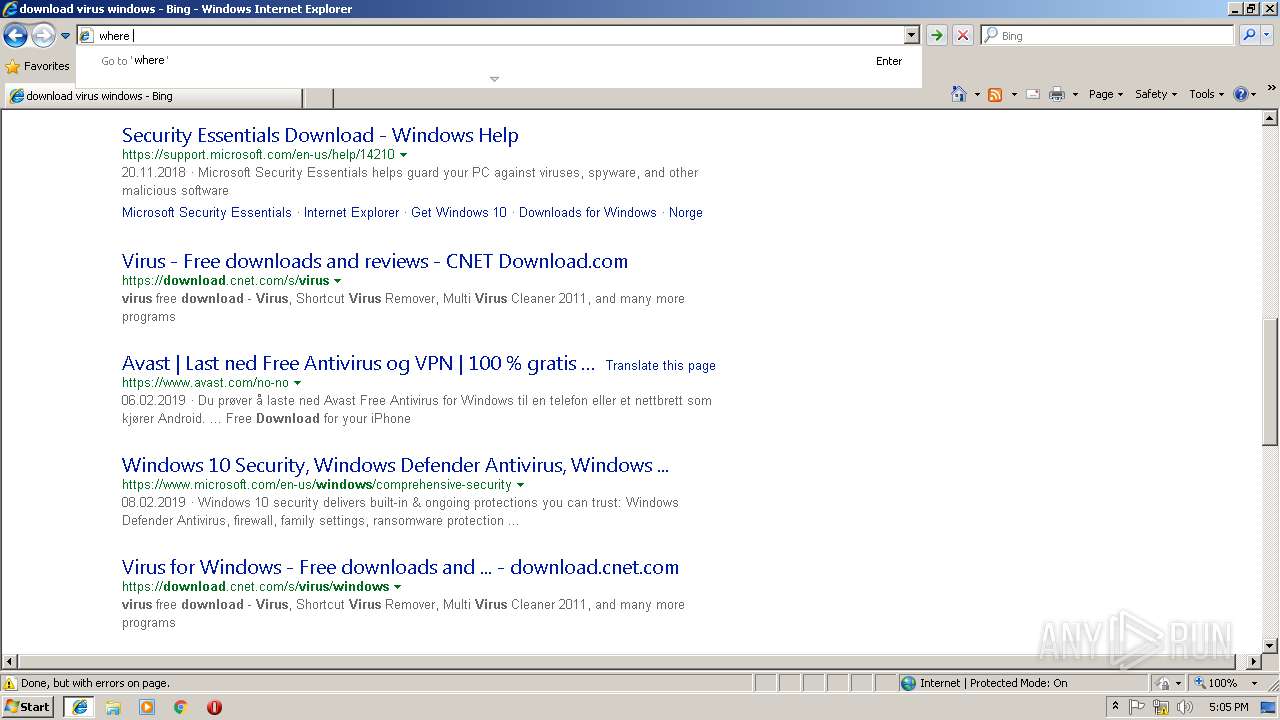Open the Page menu

[1105, 94]
